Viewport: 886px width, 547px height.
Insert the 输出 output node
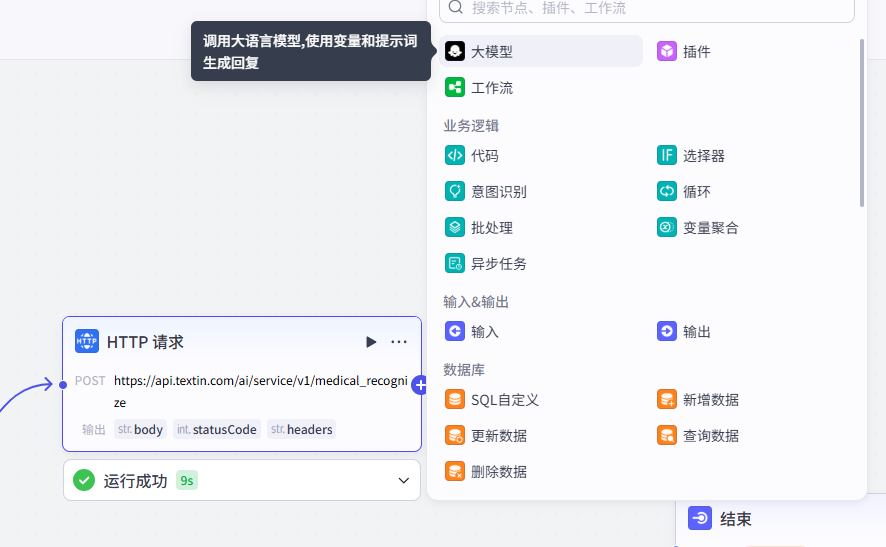683,331
